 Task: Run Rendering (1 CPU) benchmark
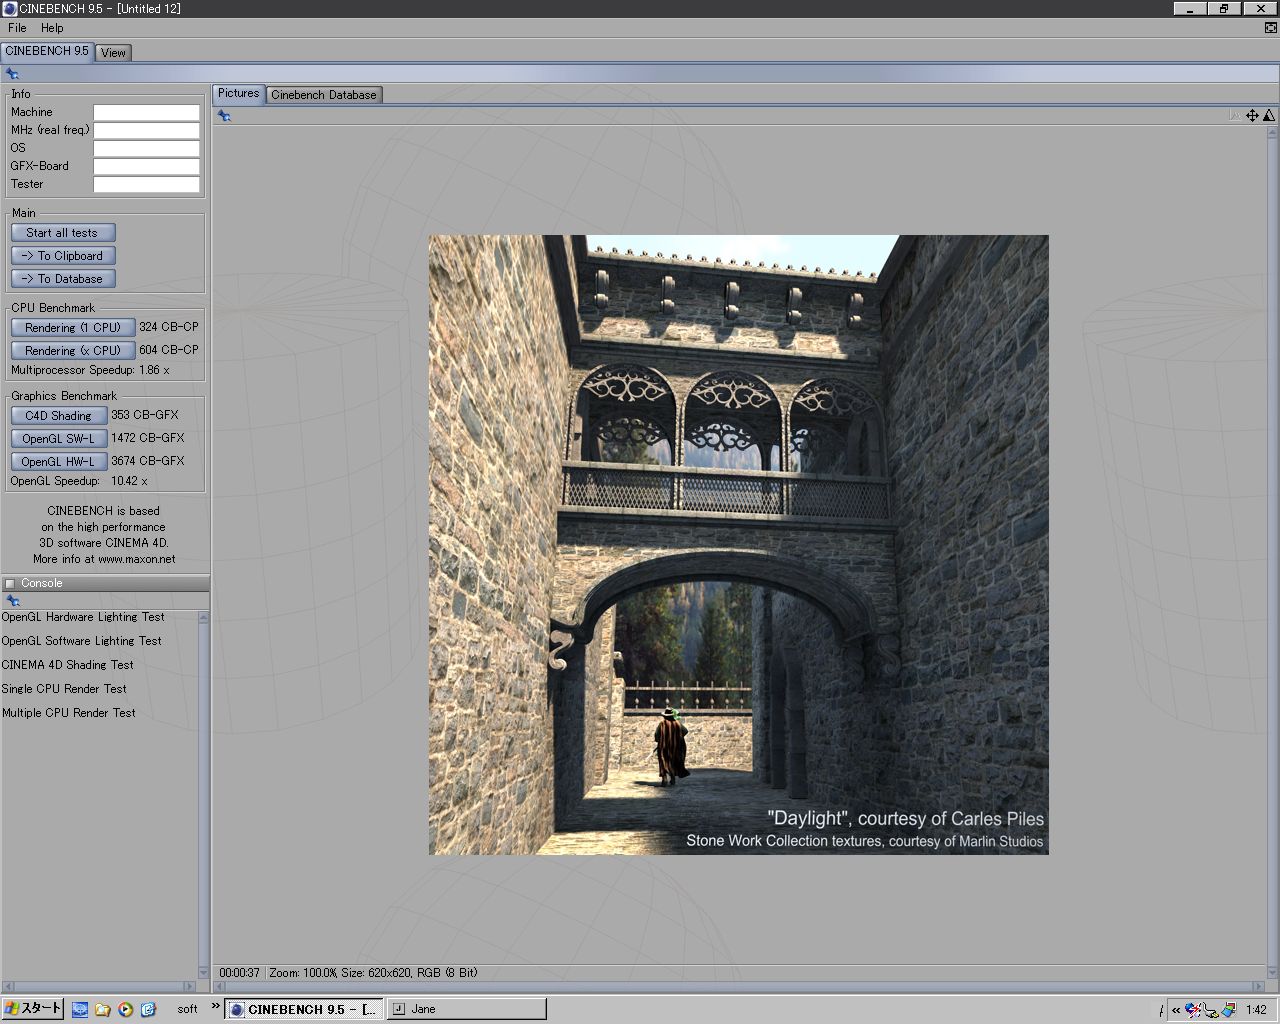(x=73, y=327)
